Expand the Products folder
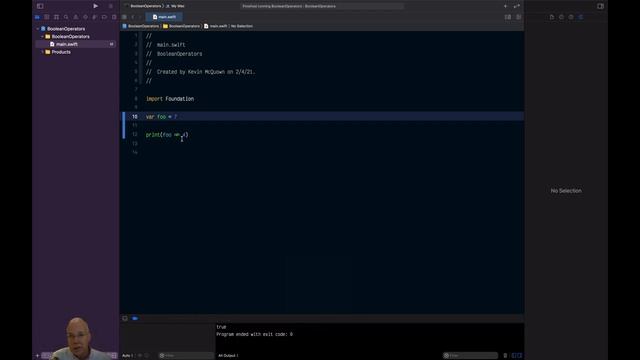The width and height of the screenshot is (640, 360). pyautogui.click(x=42, y=52)
